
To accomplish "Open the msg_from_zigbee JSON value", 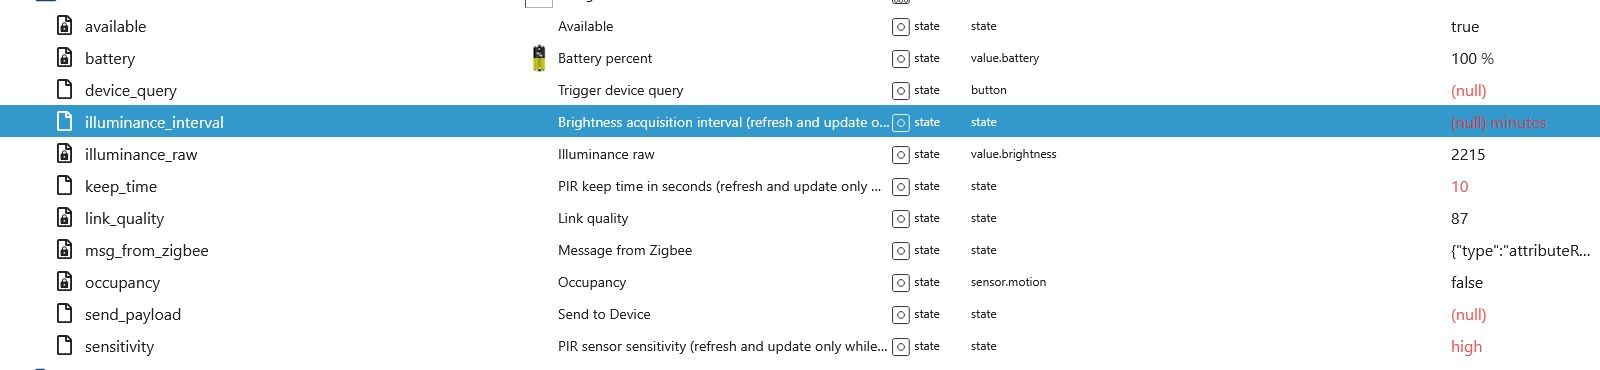I will coord(1520,250).
